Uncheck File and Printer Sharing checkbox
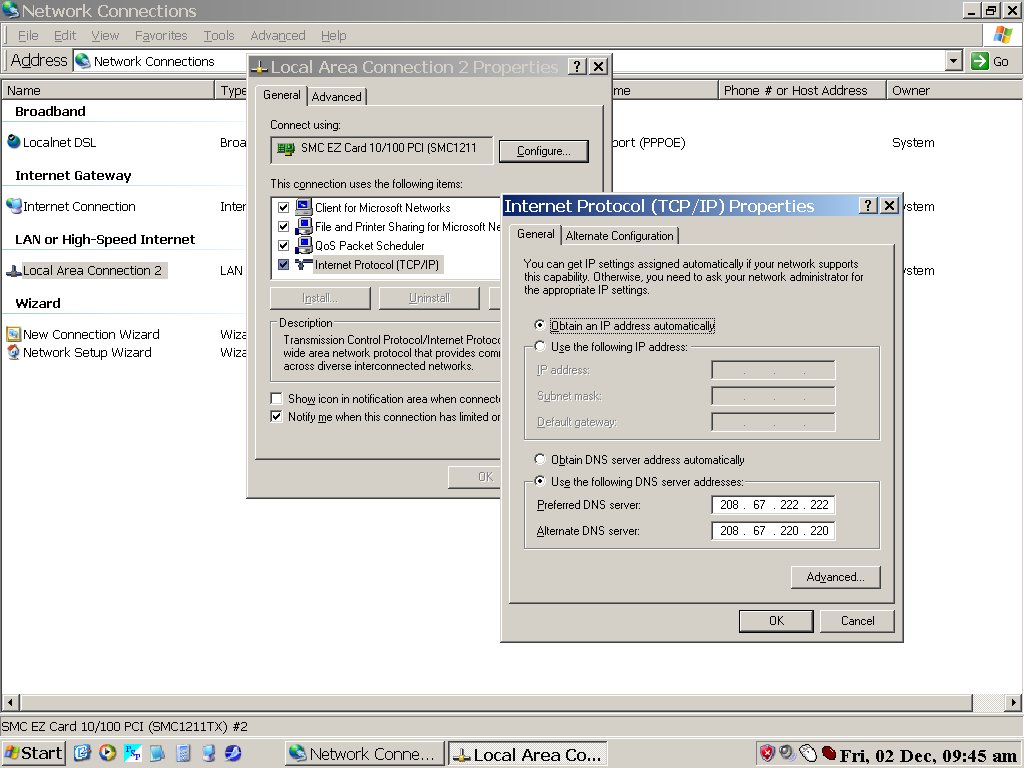1024x768 pixels. click(283, 227)
